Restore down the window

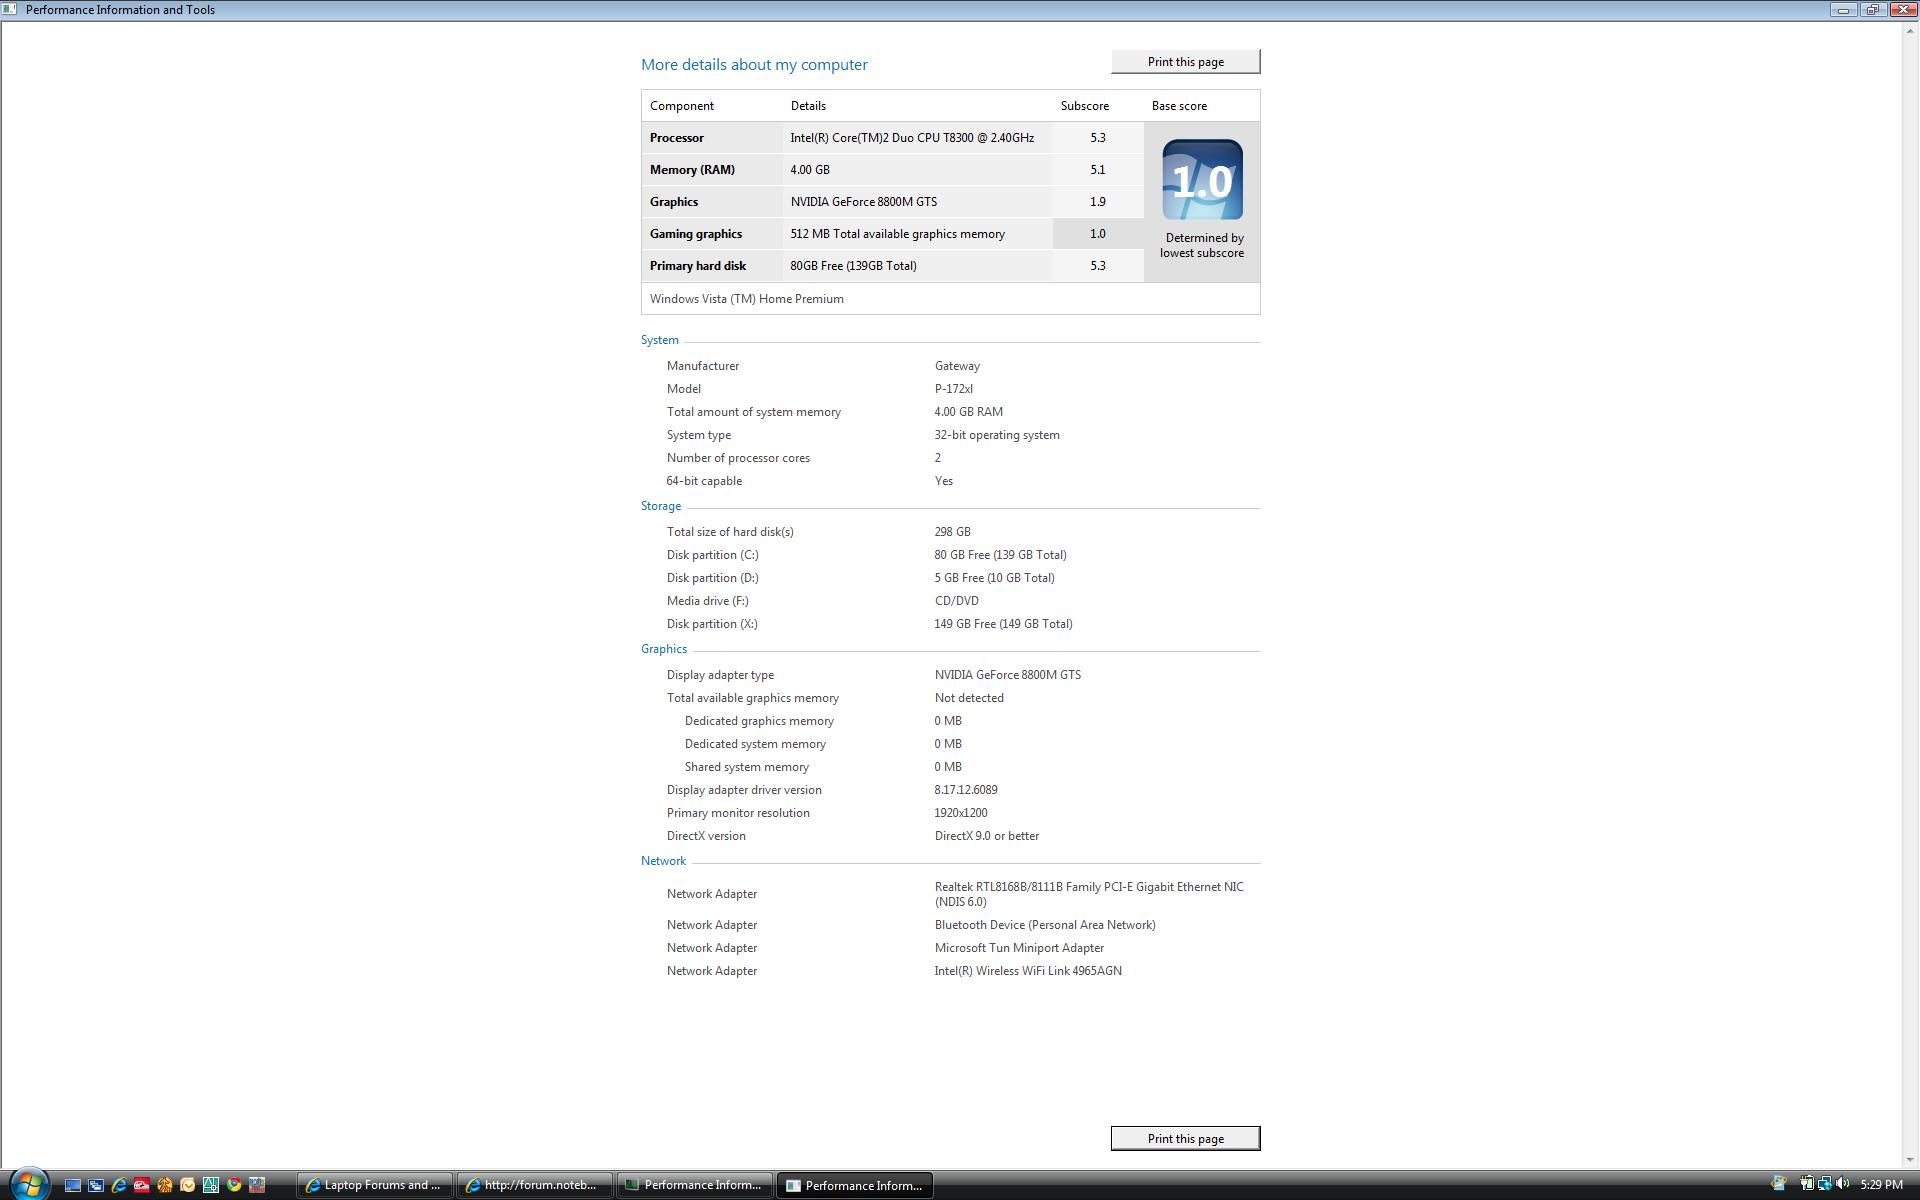[x=1872, y=10]
